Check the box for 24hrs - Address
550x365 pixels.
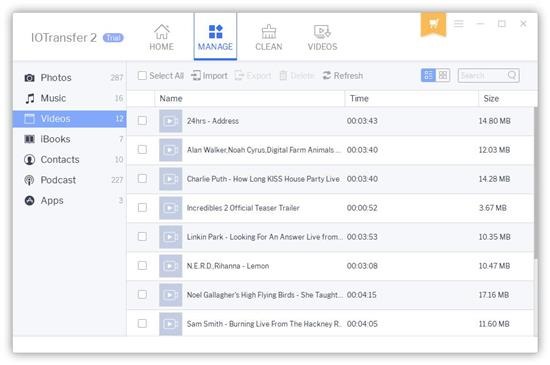click(142, 121)
